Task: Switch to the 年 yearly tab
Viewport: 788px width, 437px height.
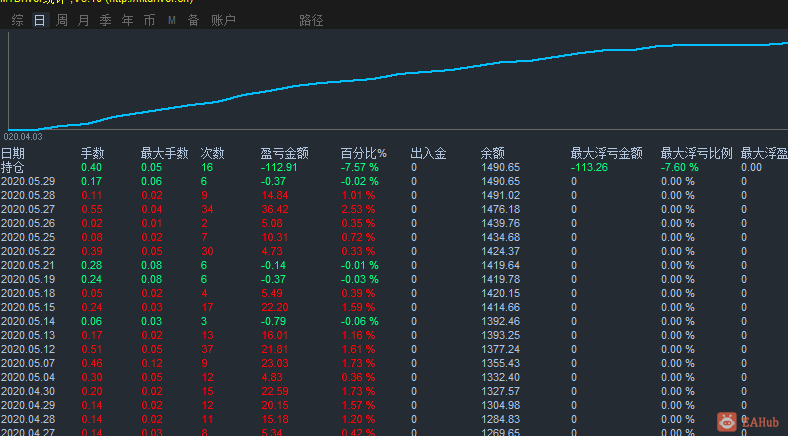Action: pos(128,20)
